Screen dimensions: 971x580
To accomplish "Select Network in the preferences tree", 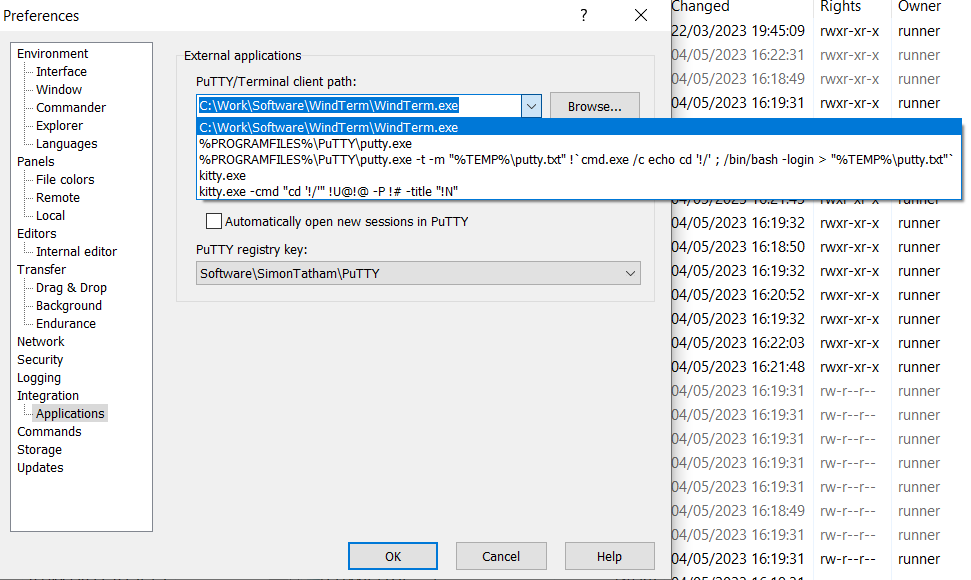I will [x=40, y=341].
